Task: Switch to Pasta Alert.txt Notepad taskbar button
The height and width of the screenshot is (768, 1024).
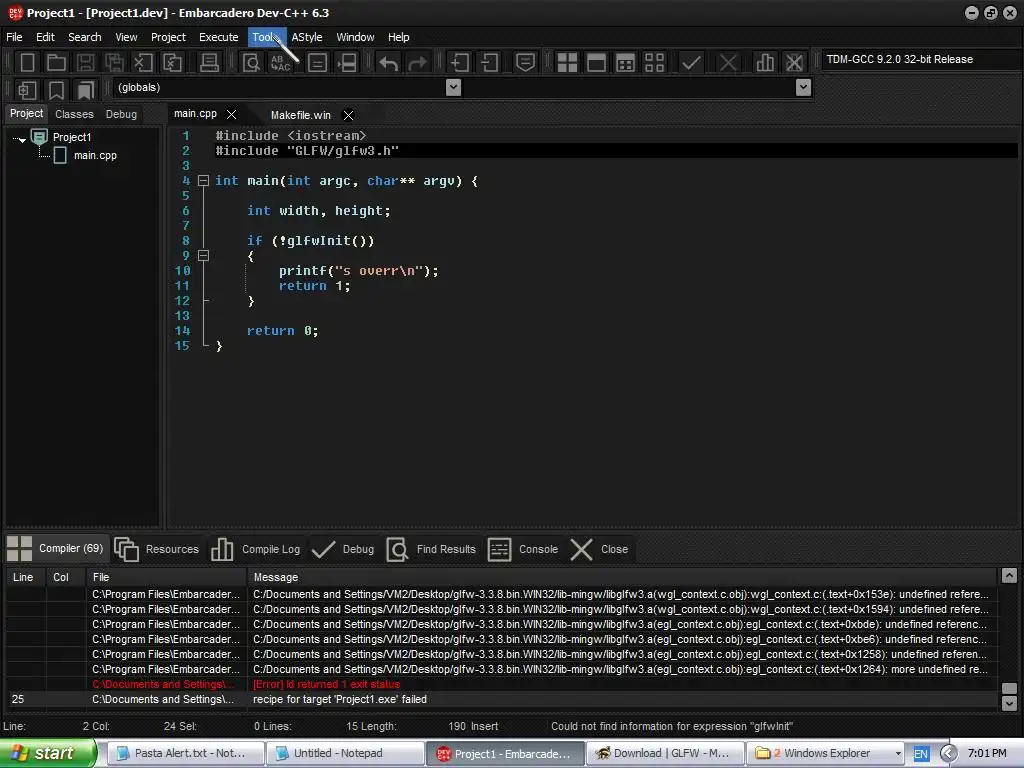Action: click(187, 754)
